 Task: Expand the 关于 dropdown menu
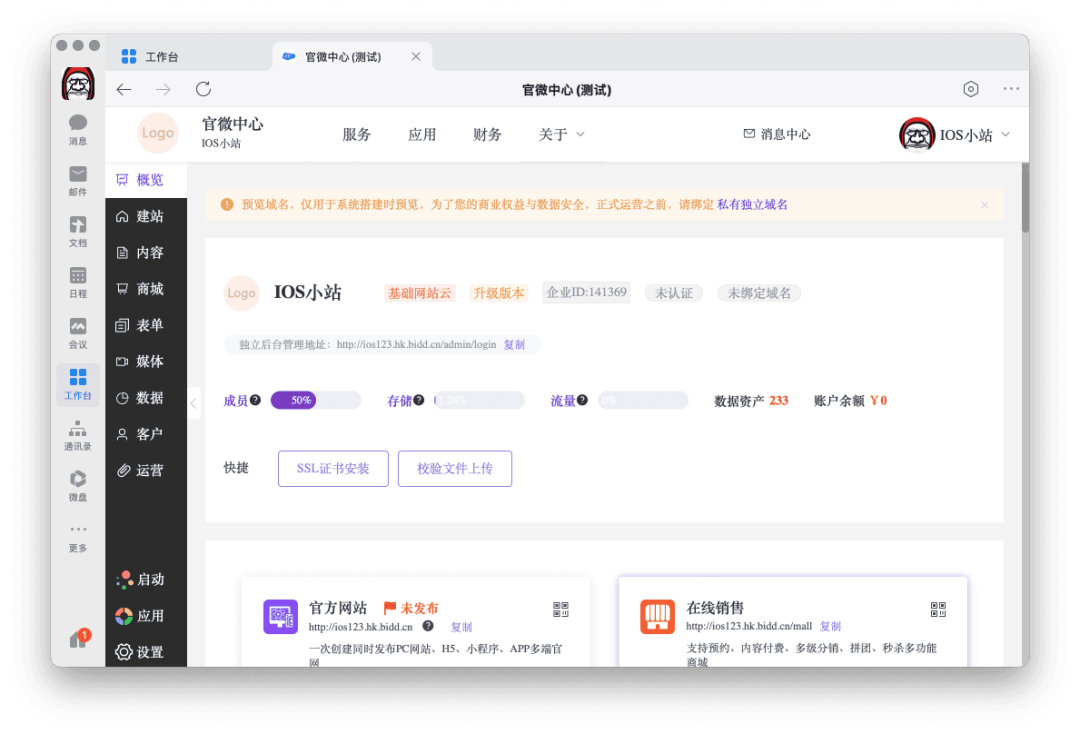point(561,134)
